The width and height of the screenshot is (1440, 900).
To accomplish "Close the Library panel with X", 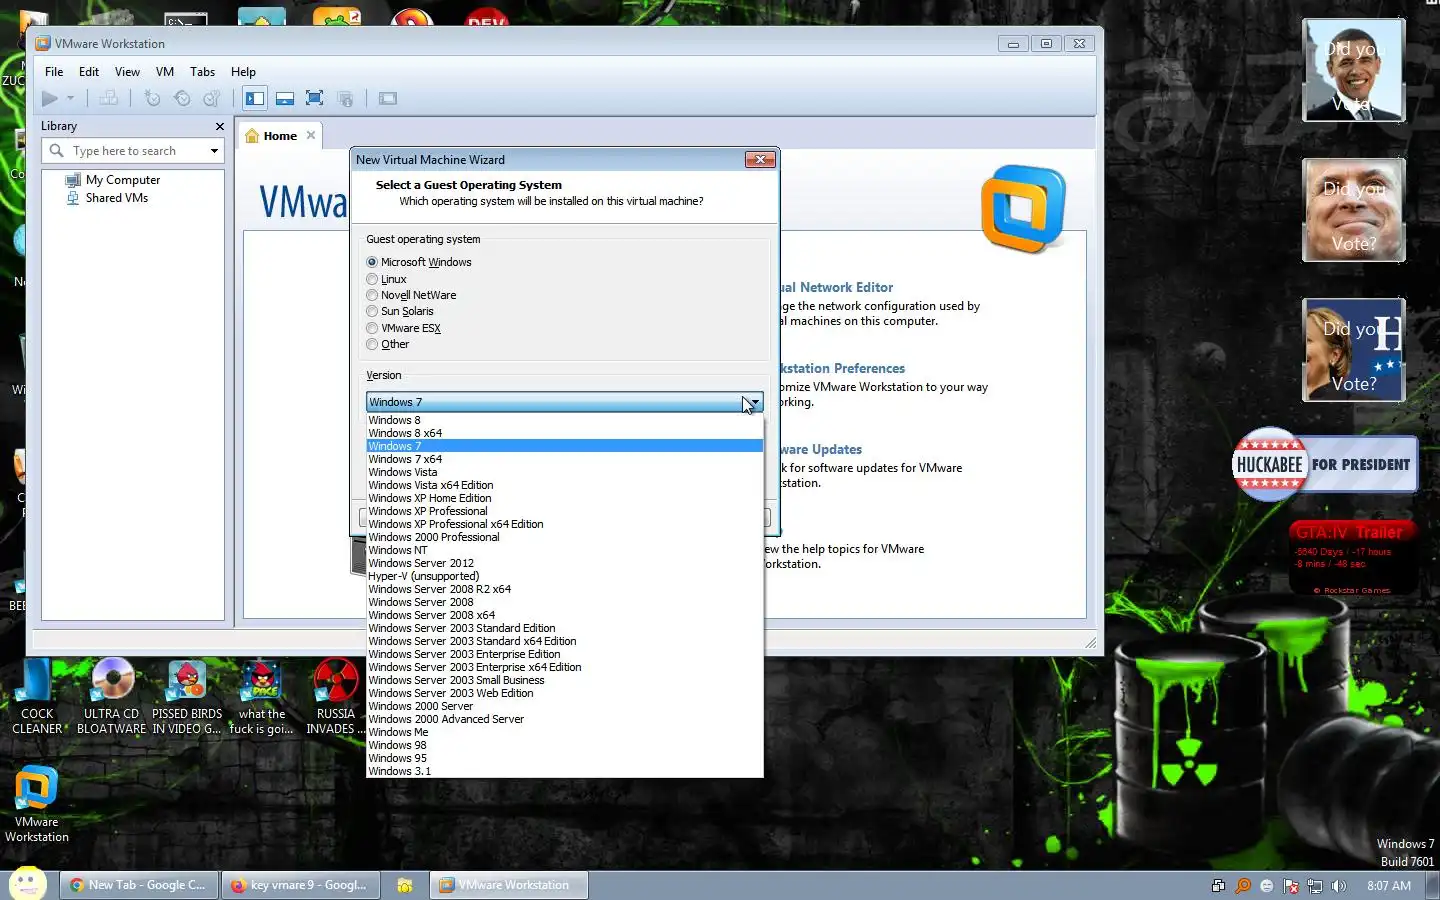I will [220, 126].
